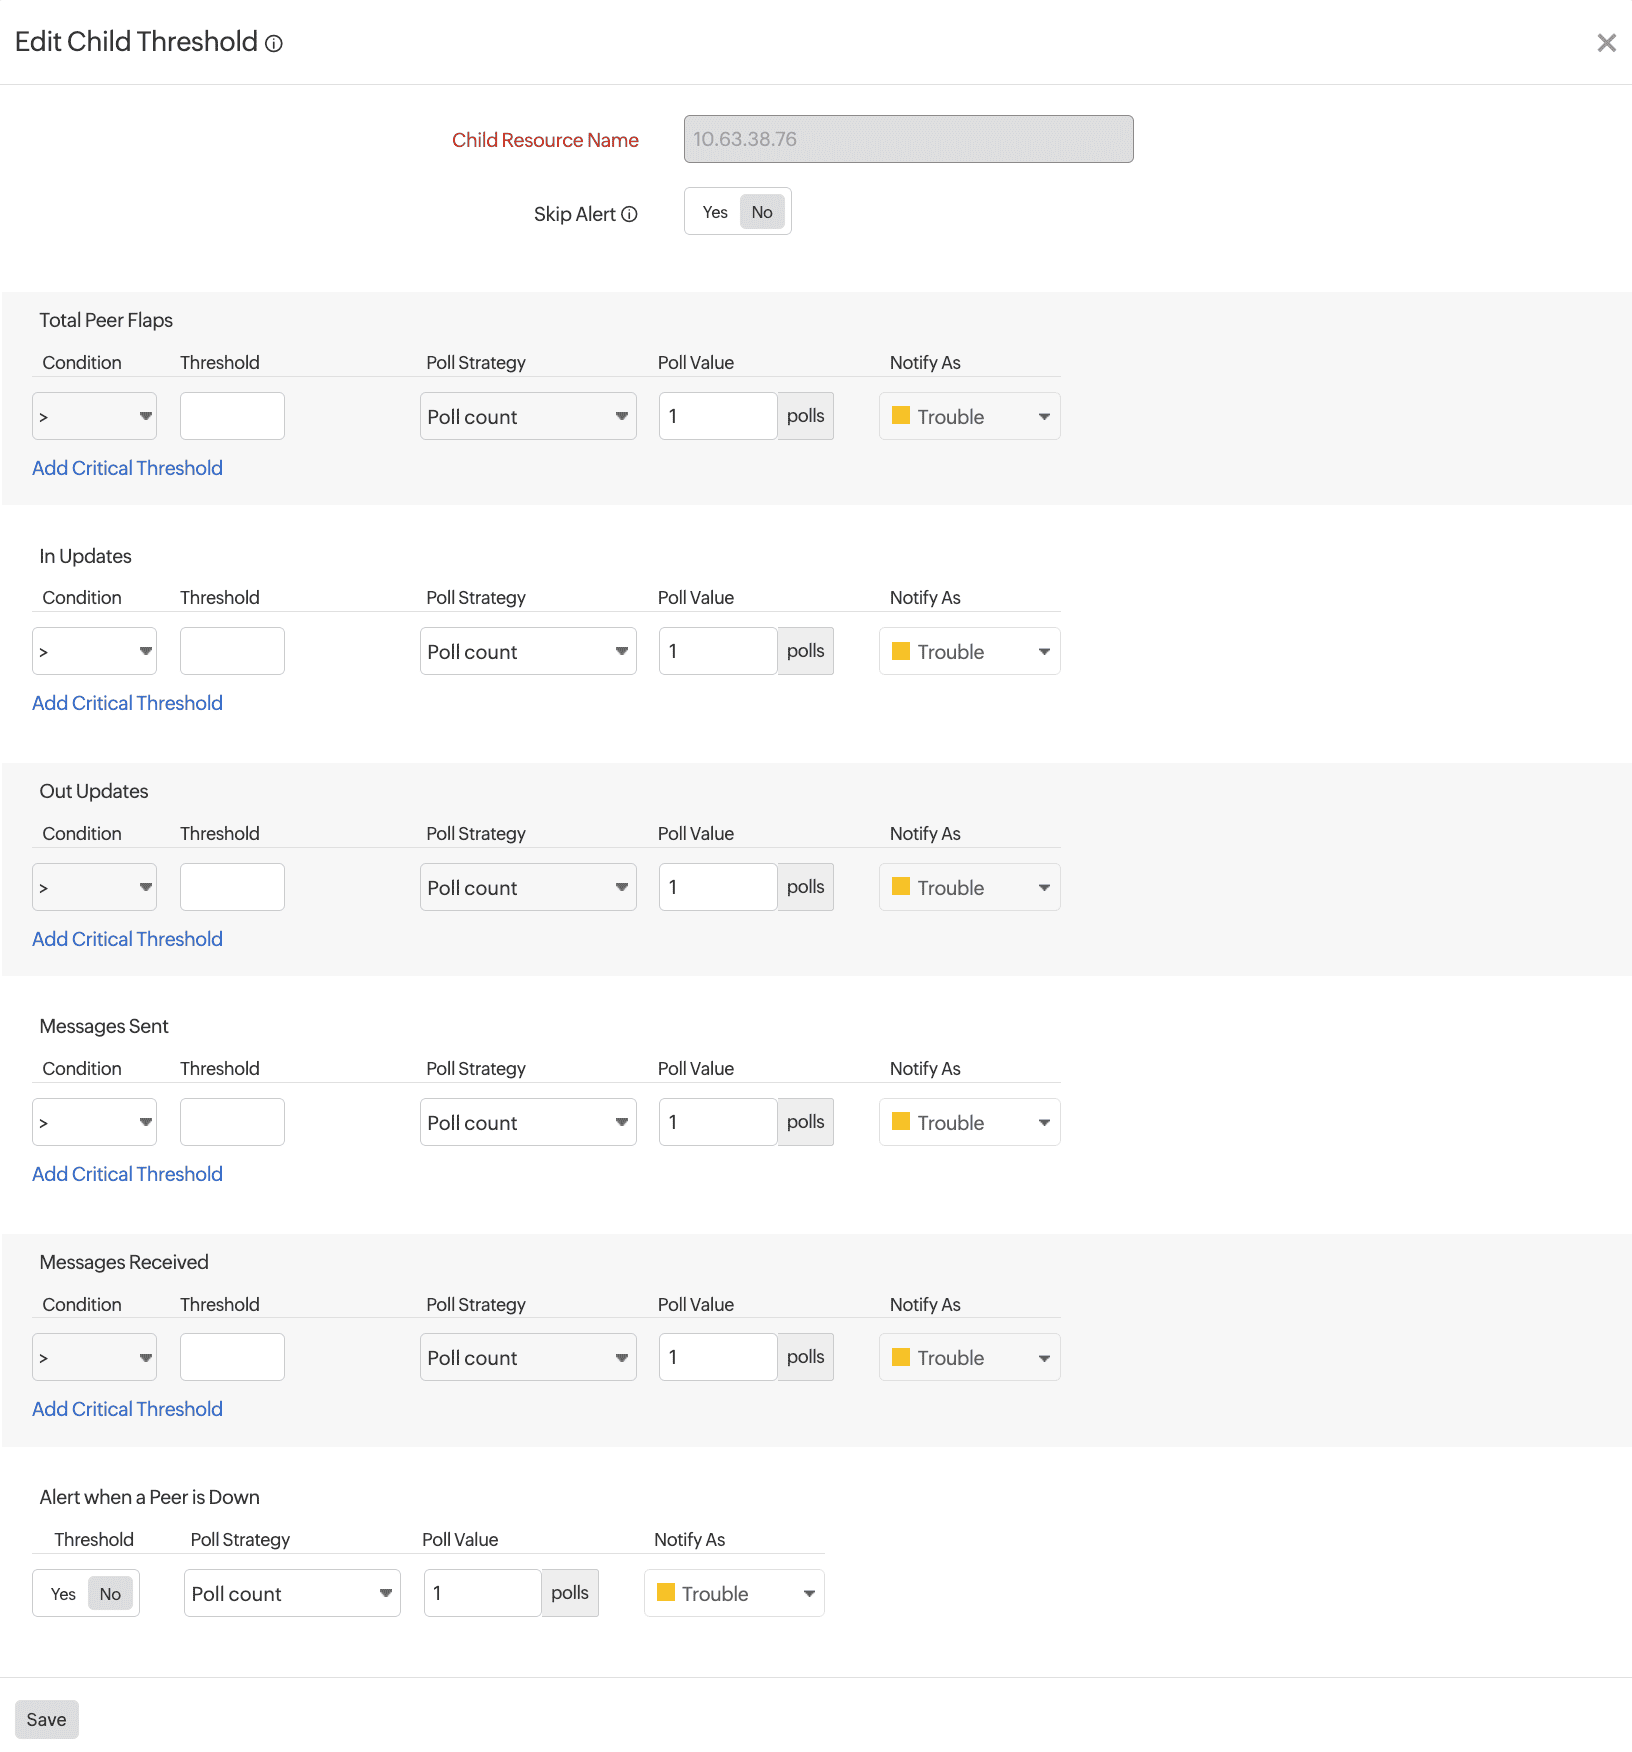Add Critical Threshold for Total Peer Flaps
The image size is (1632, 1752).
[127, 468]
